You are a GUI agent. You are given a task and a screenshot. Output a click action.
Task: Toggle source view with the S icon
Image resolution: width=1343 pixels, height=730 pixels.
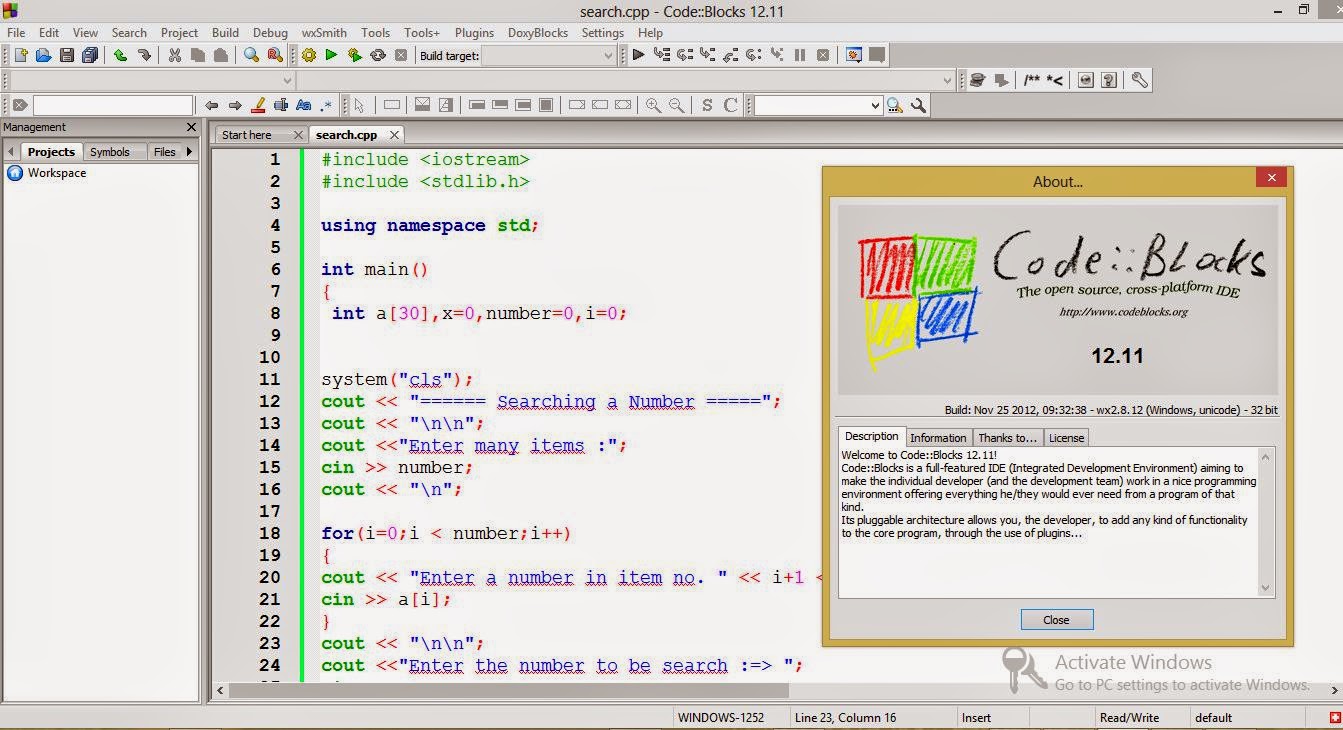[707, 105]
